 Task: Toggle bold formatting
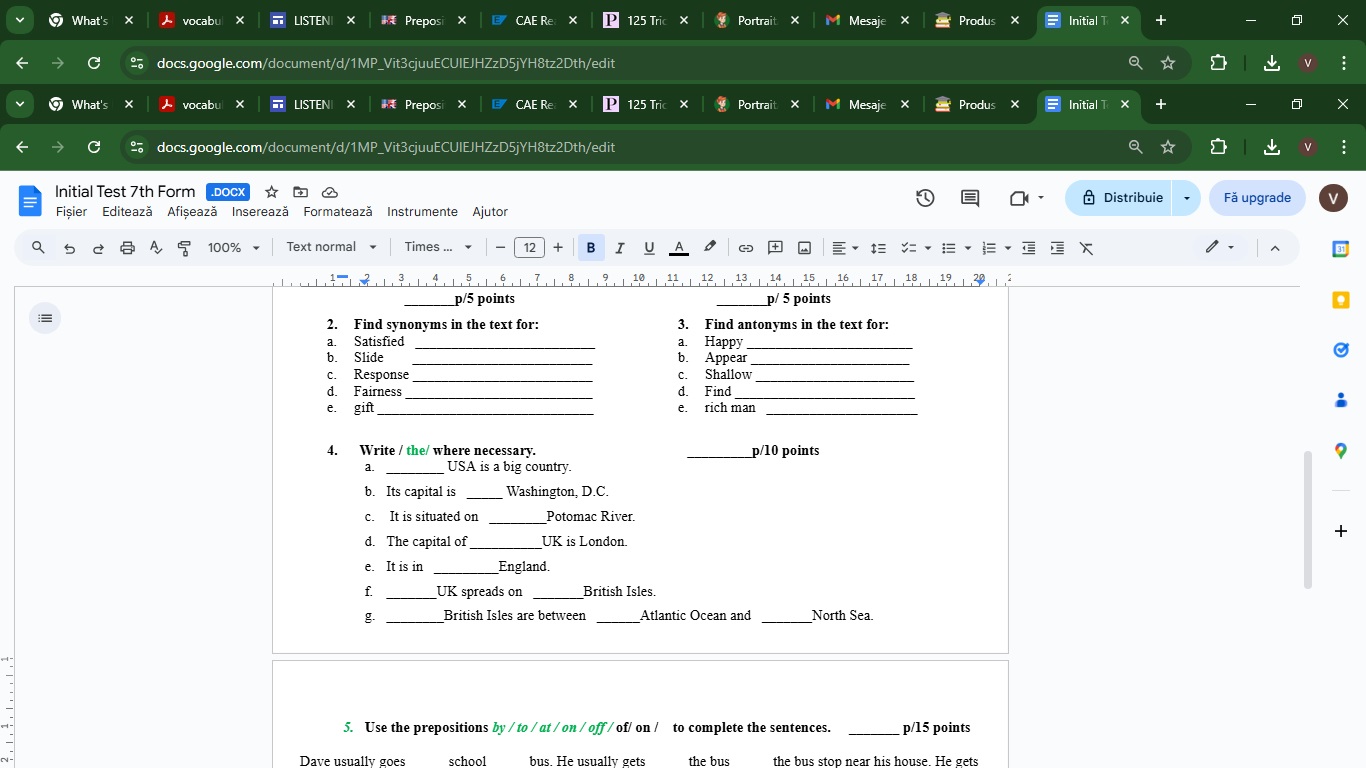(x=591, y=248)
